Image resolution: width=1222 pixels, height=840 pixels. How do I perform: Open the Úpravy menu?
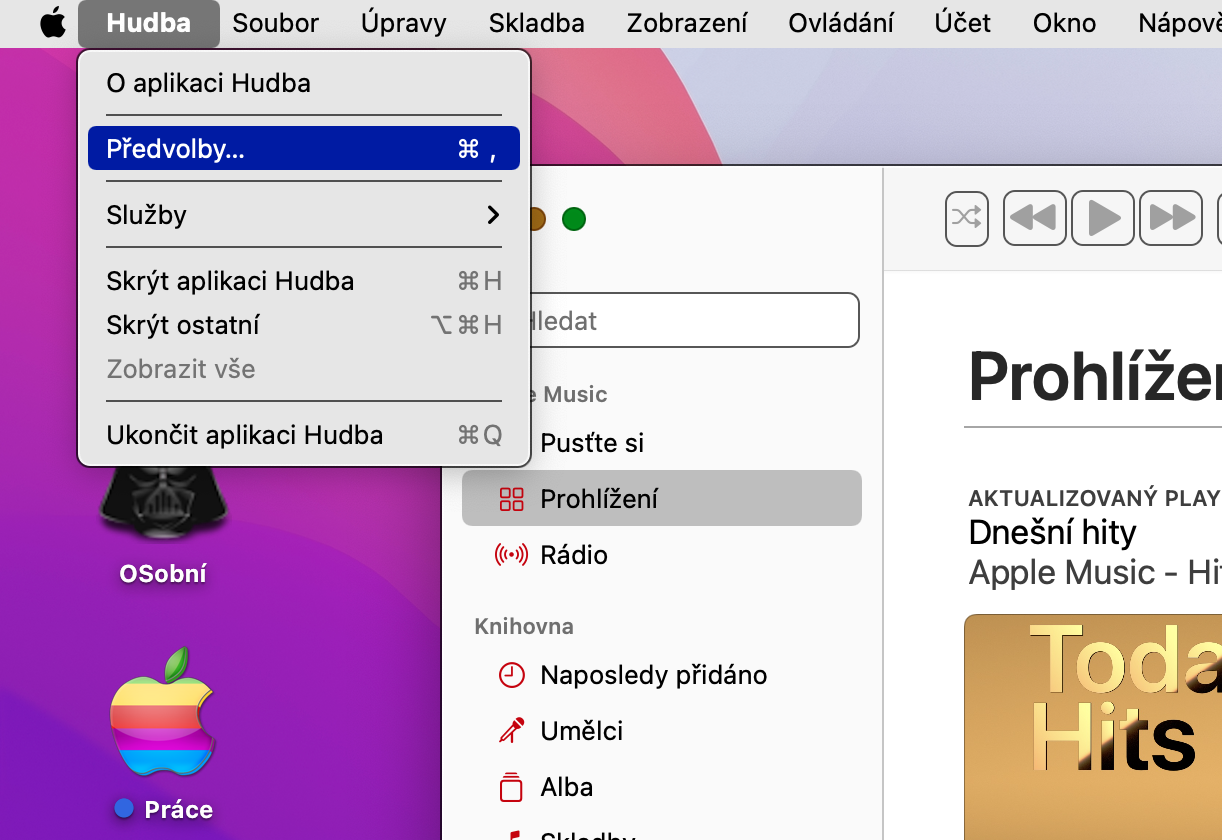pyautogui.click(x=404, y=23)
